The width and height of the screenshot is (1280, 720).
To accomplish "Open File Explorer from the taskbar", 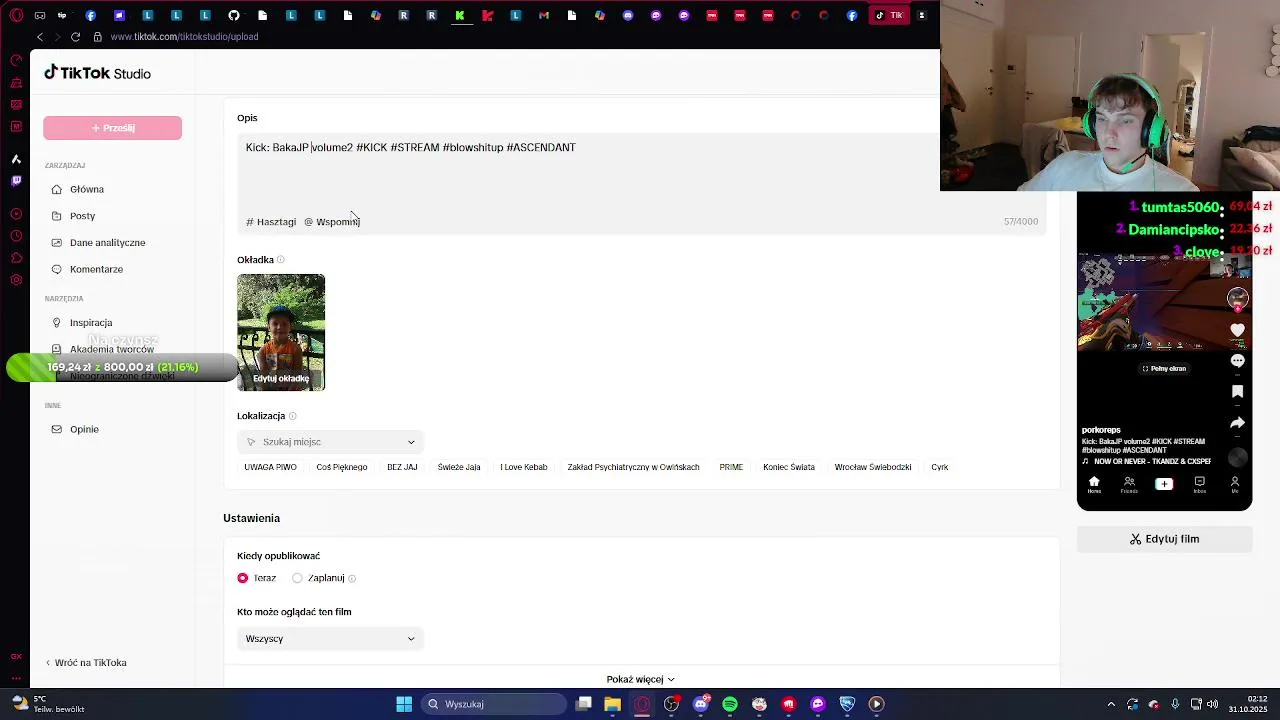I will [x=613, y=704].
